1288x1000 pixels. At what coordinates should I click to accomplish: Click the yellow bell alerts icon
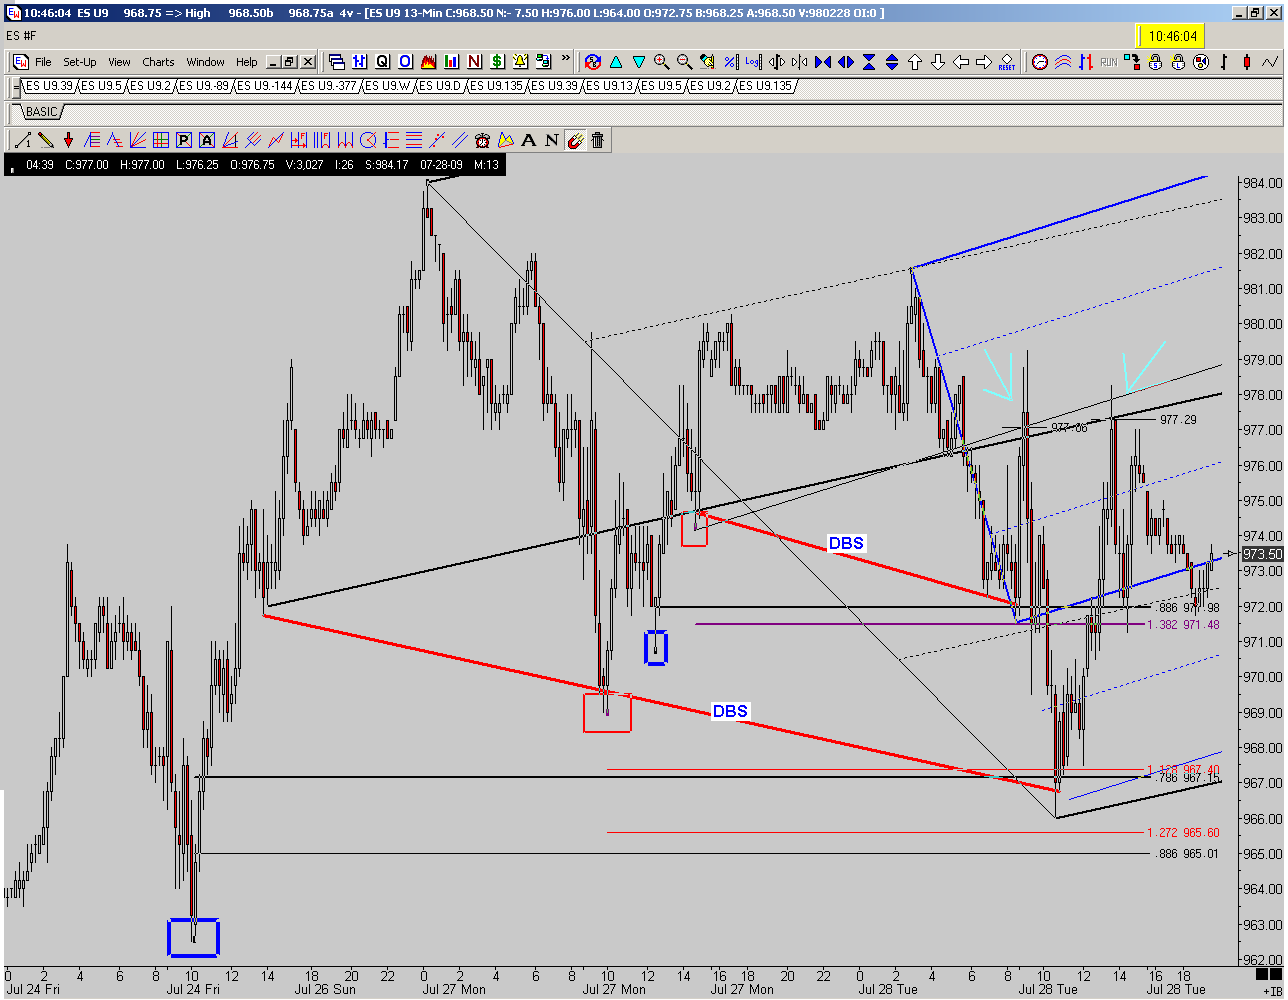(520, 62)
